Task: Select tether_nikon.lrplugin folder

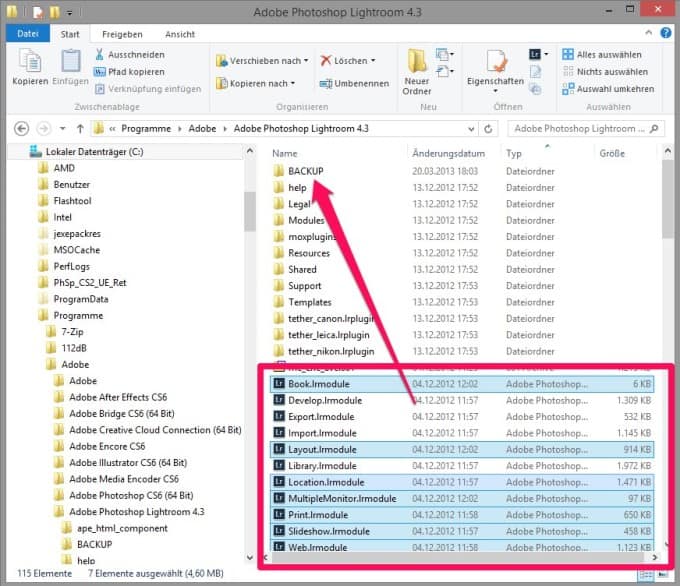Action: click(331, 351)
